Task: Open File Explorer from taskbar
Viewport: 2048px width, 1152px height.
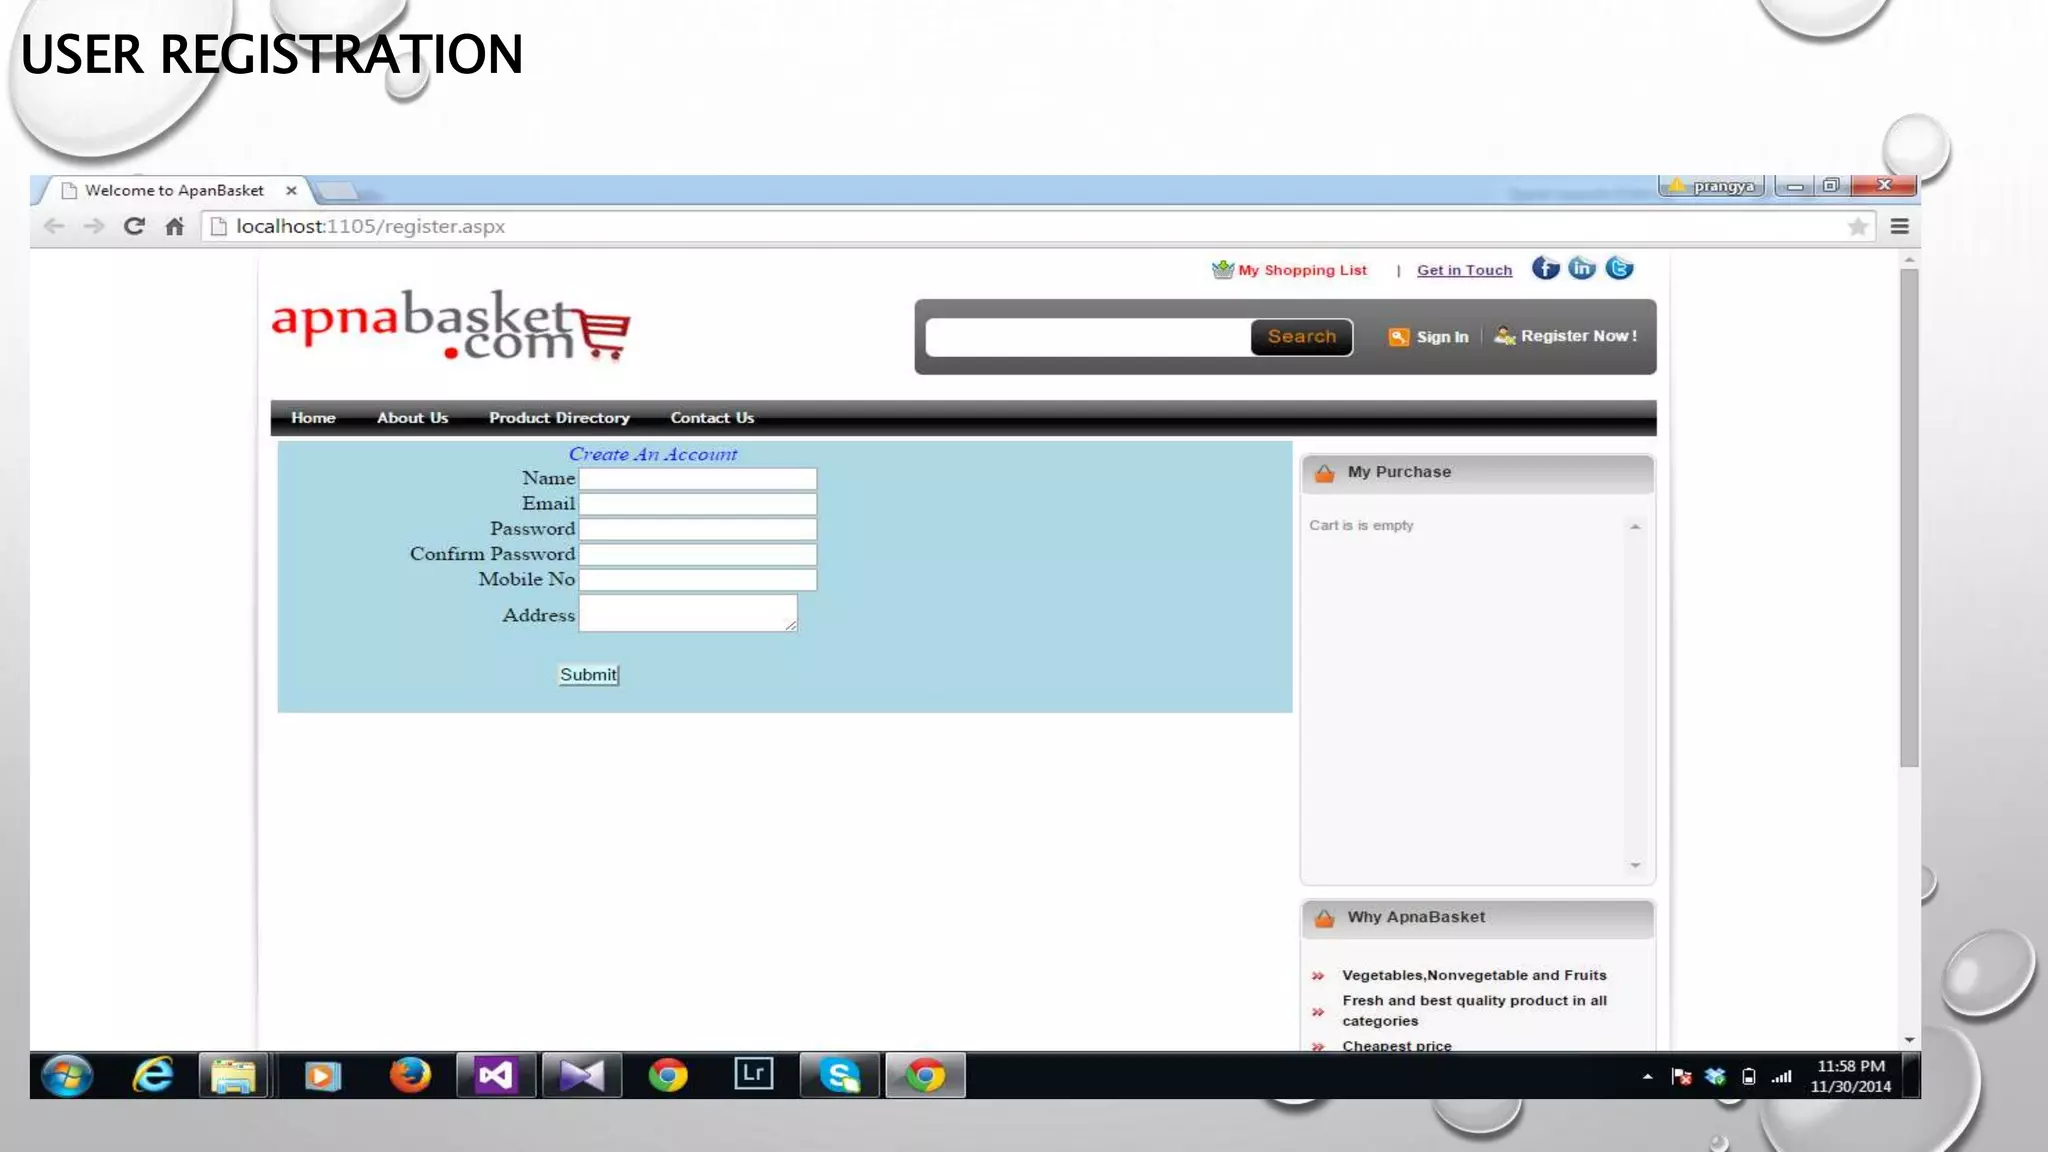Action: point(234,1076)
